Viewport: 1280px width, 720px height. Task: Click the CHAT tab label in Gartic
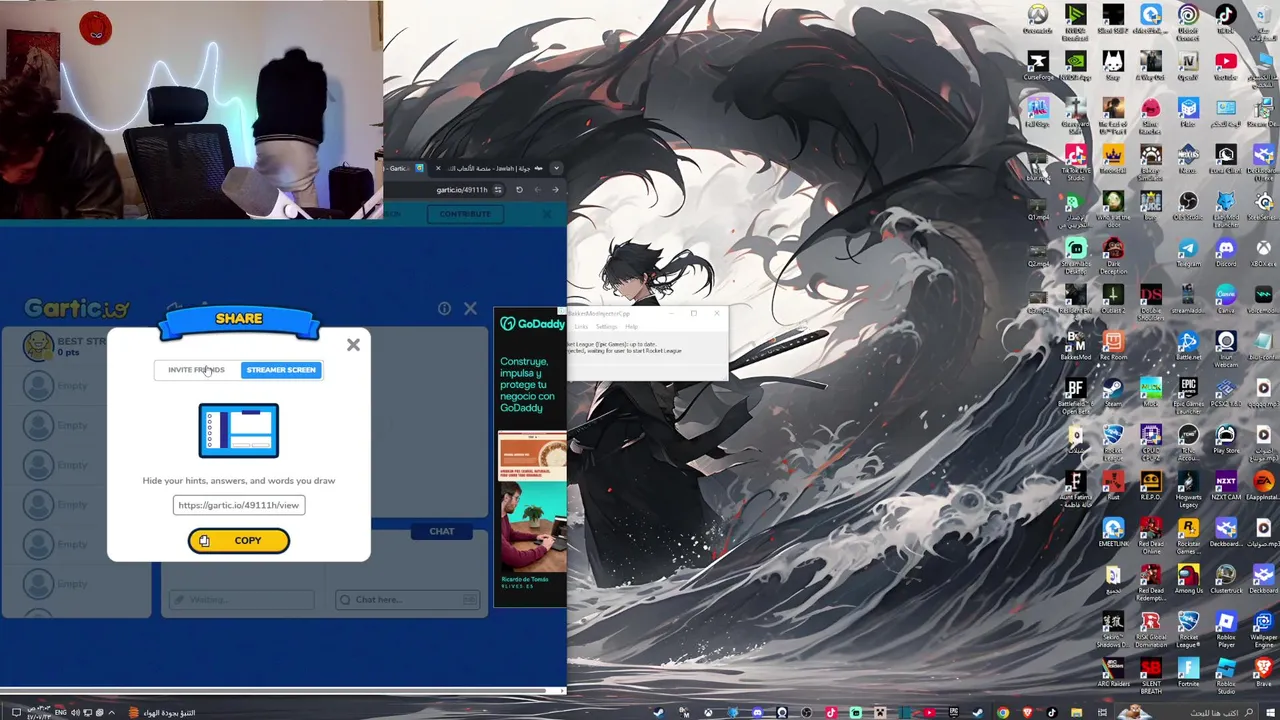(442, 532)
